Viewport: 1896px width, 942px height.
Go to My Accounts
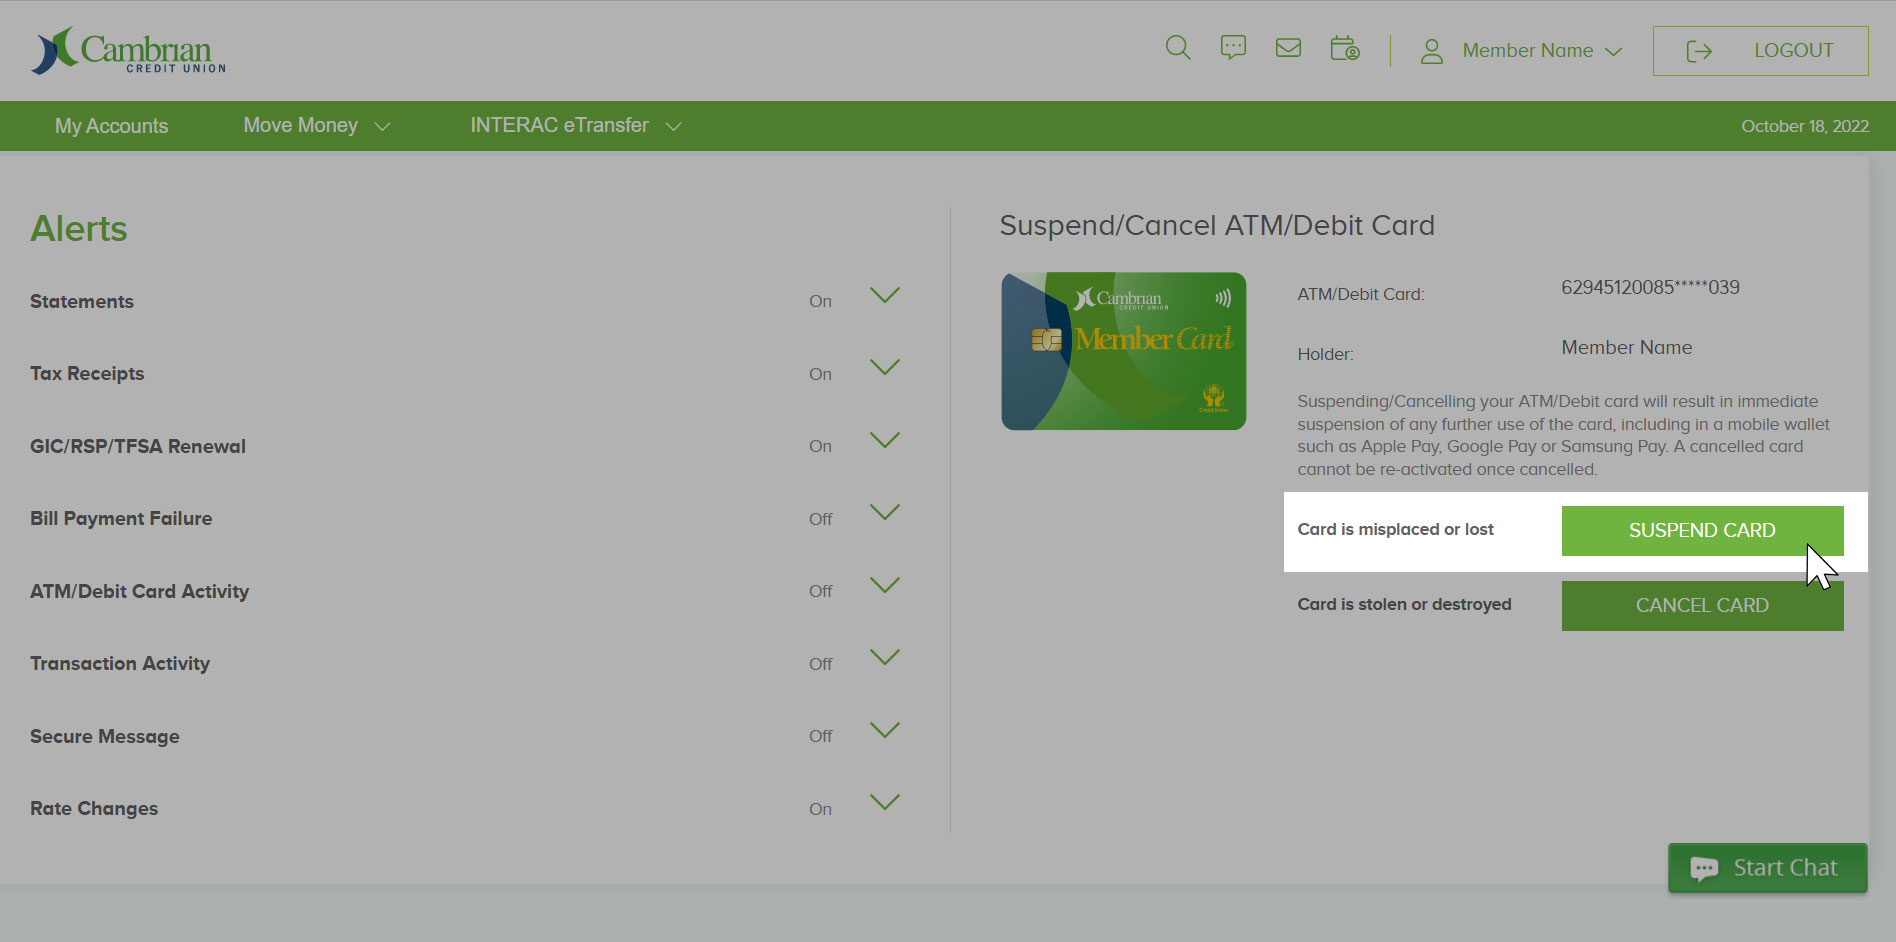[111, 125]
